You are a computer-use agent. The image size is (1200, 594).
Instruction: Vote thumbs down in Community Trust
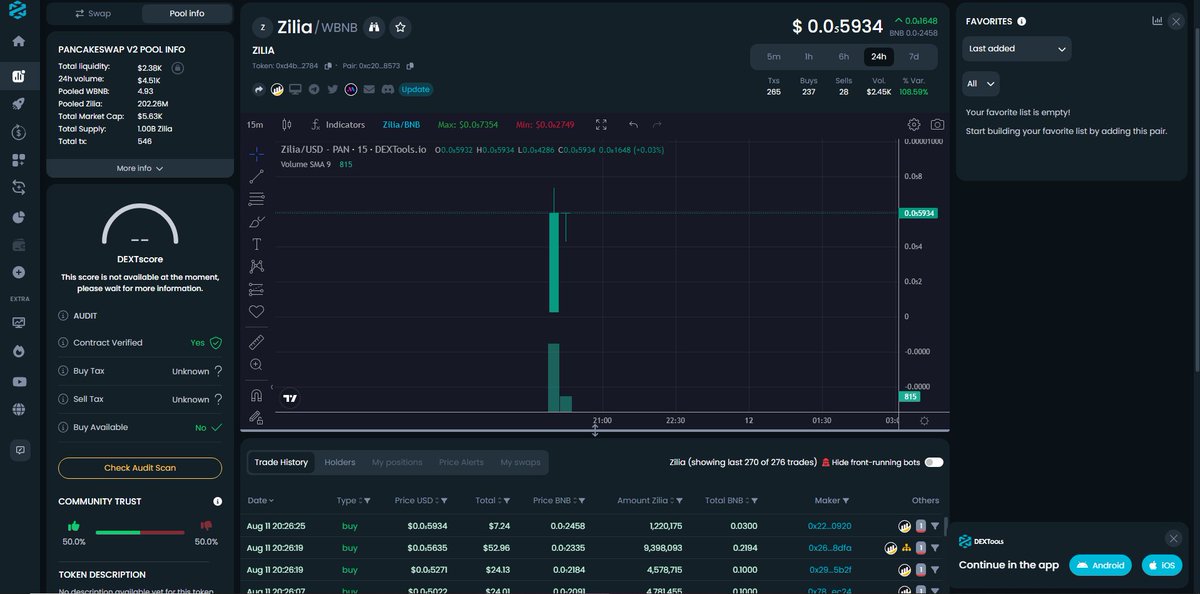206,526
